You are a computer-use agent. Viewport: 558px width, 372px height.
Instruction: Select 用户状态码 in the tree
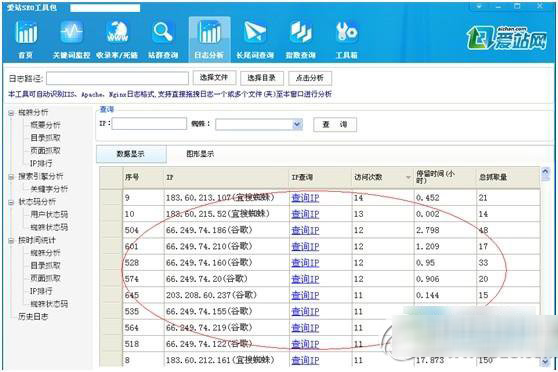(49, 214)
